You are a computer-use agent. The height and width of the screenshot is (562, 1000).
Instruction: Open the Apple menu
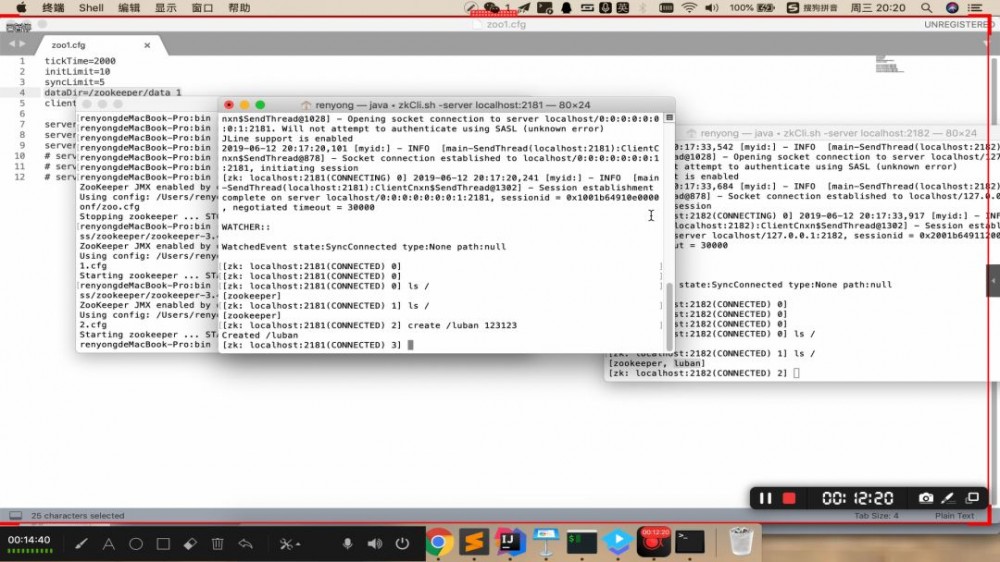(21, 8)
